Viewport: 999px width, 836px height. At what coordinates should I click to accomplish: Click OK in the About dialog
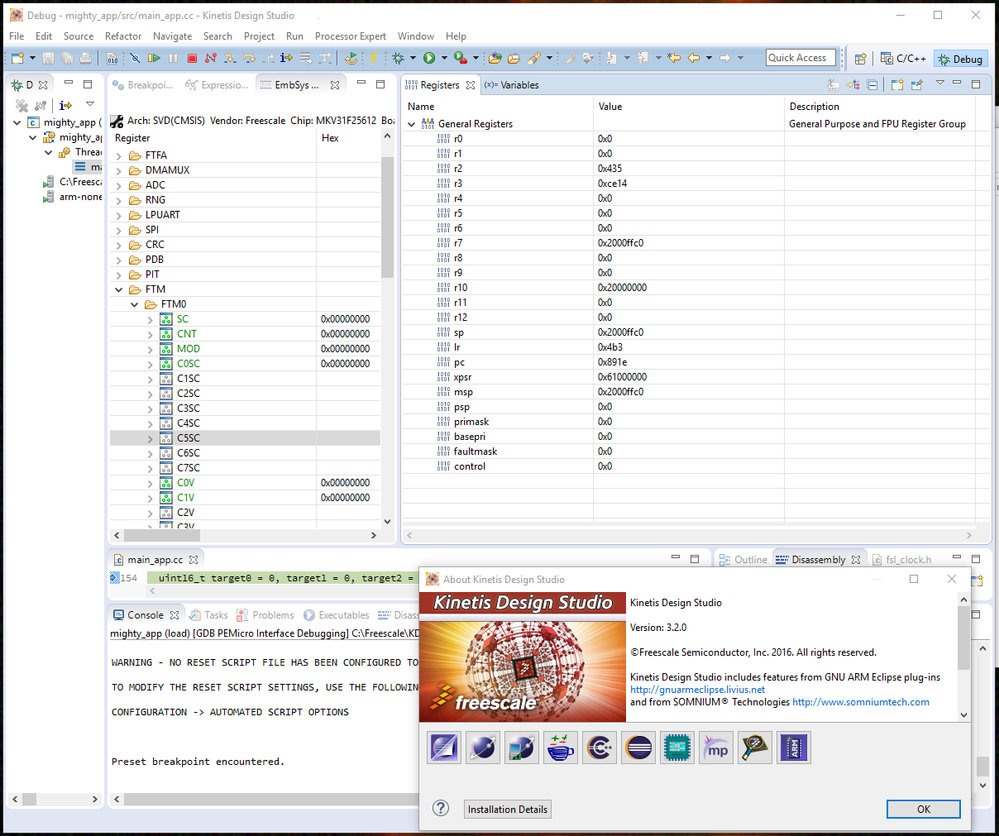pos(923,809)
